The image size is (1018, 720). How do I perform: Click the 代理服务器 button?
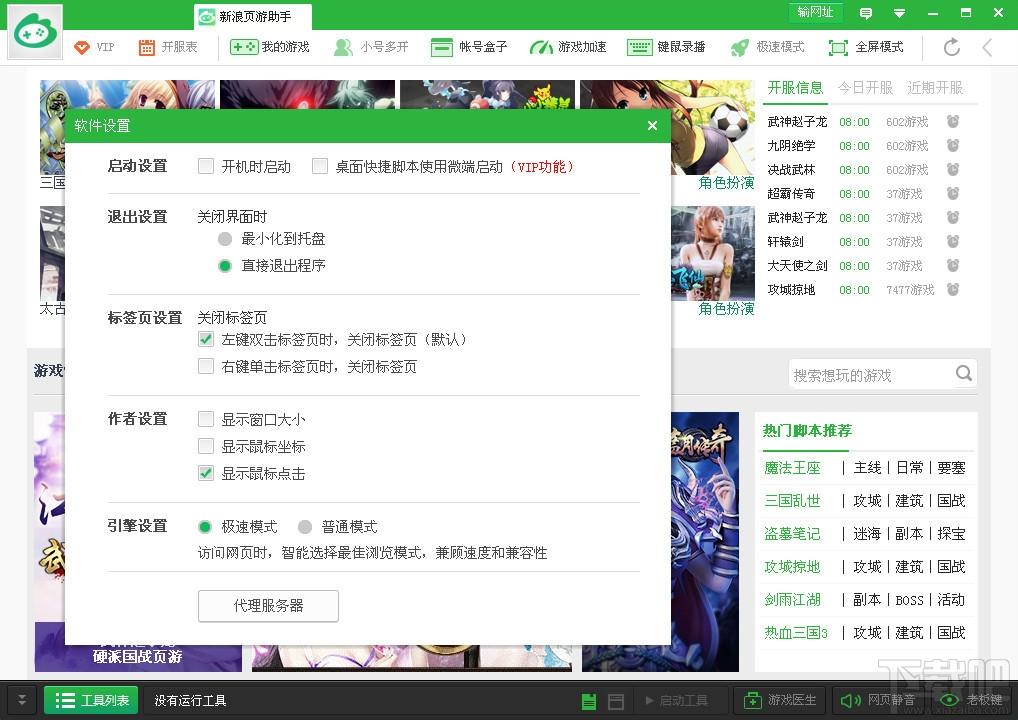(x=268, y=606)
